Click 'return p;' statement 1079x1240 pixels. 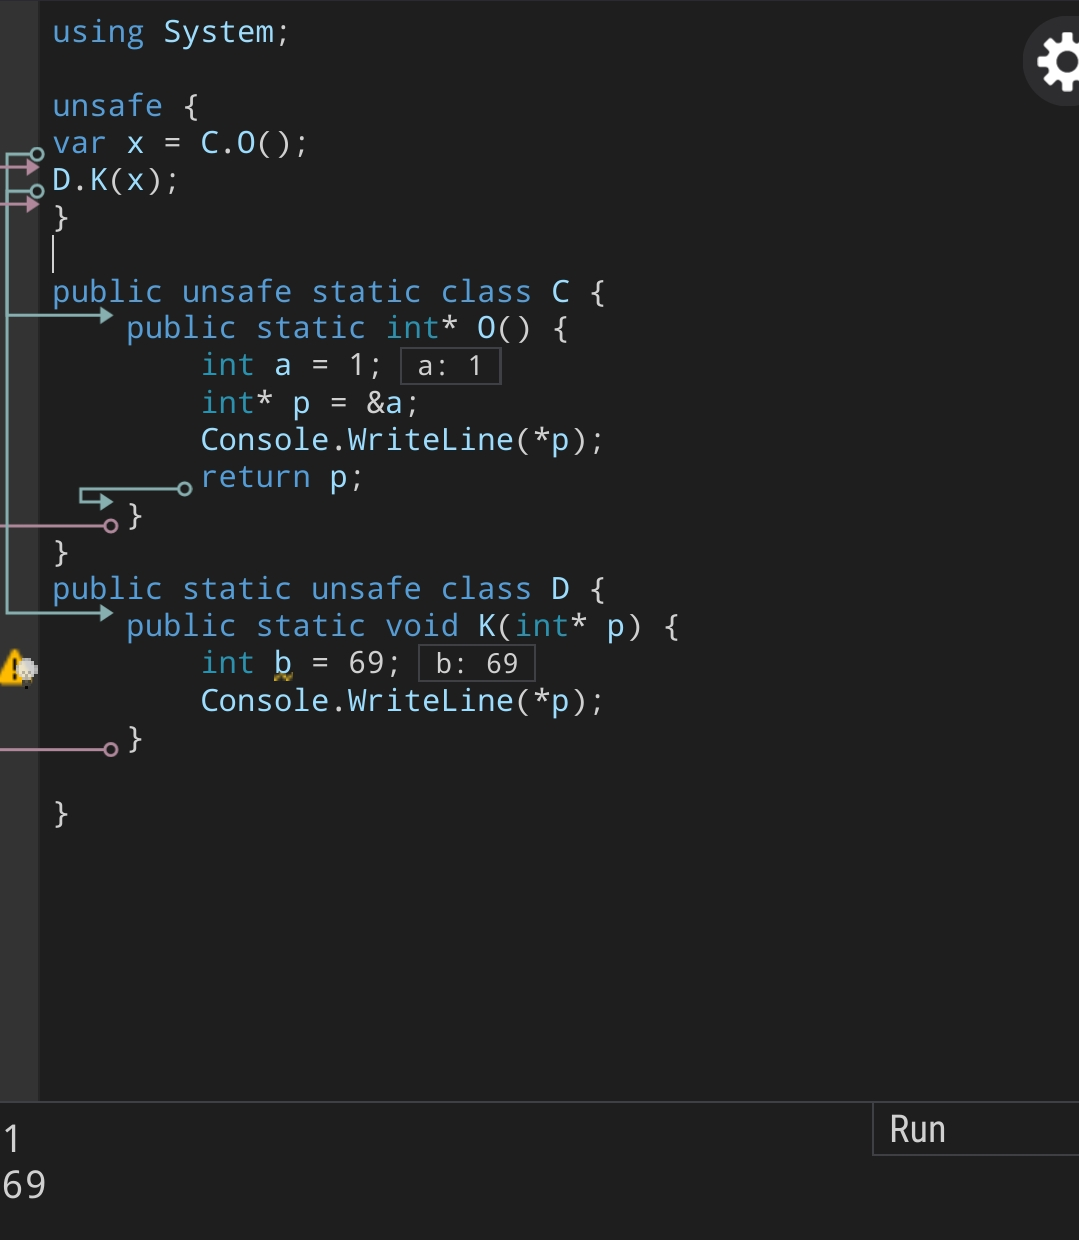click(x=282, y=478)
